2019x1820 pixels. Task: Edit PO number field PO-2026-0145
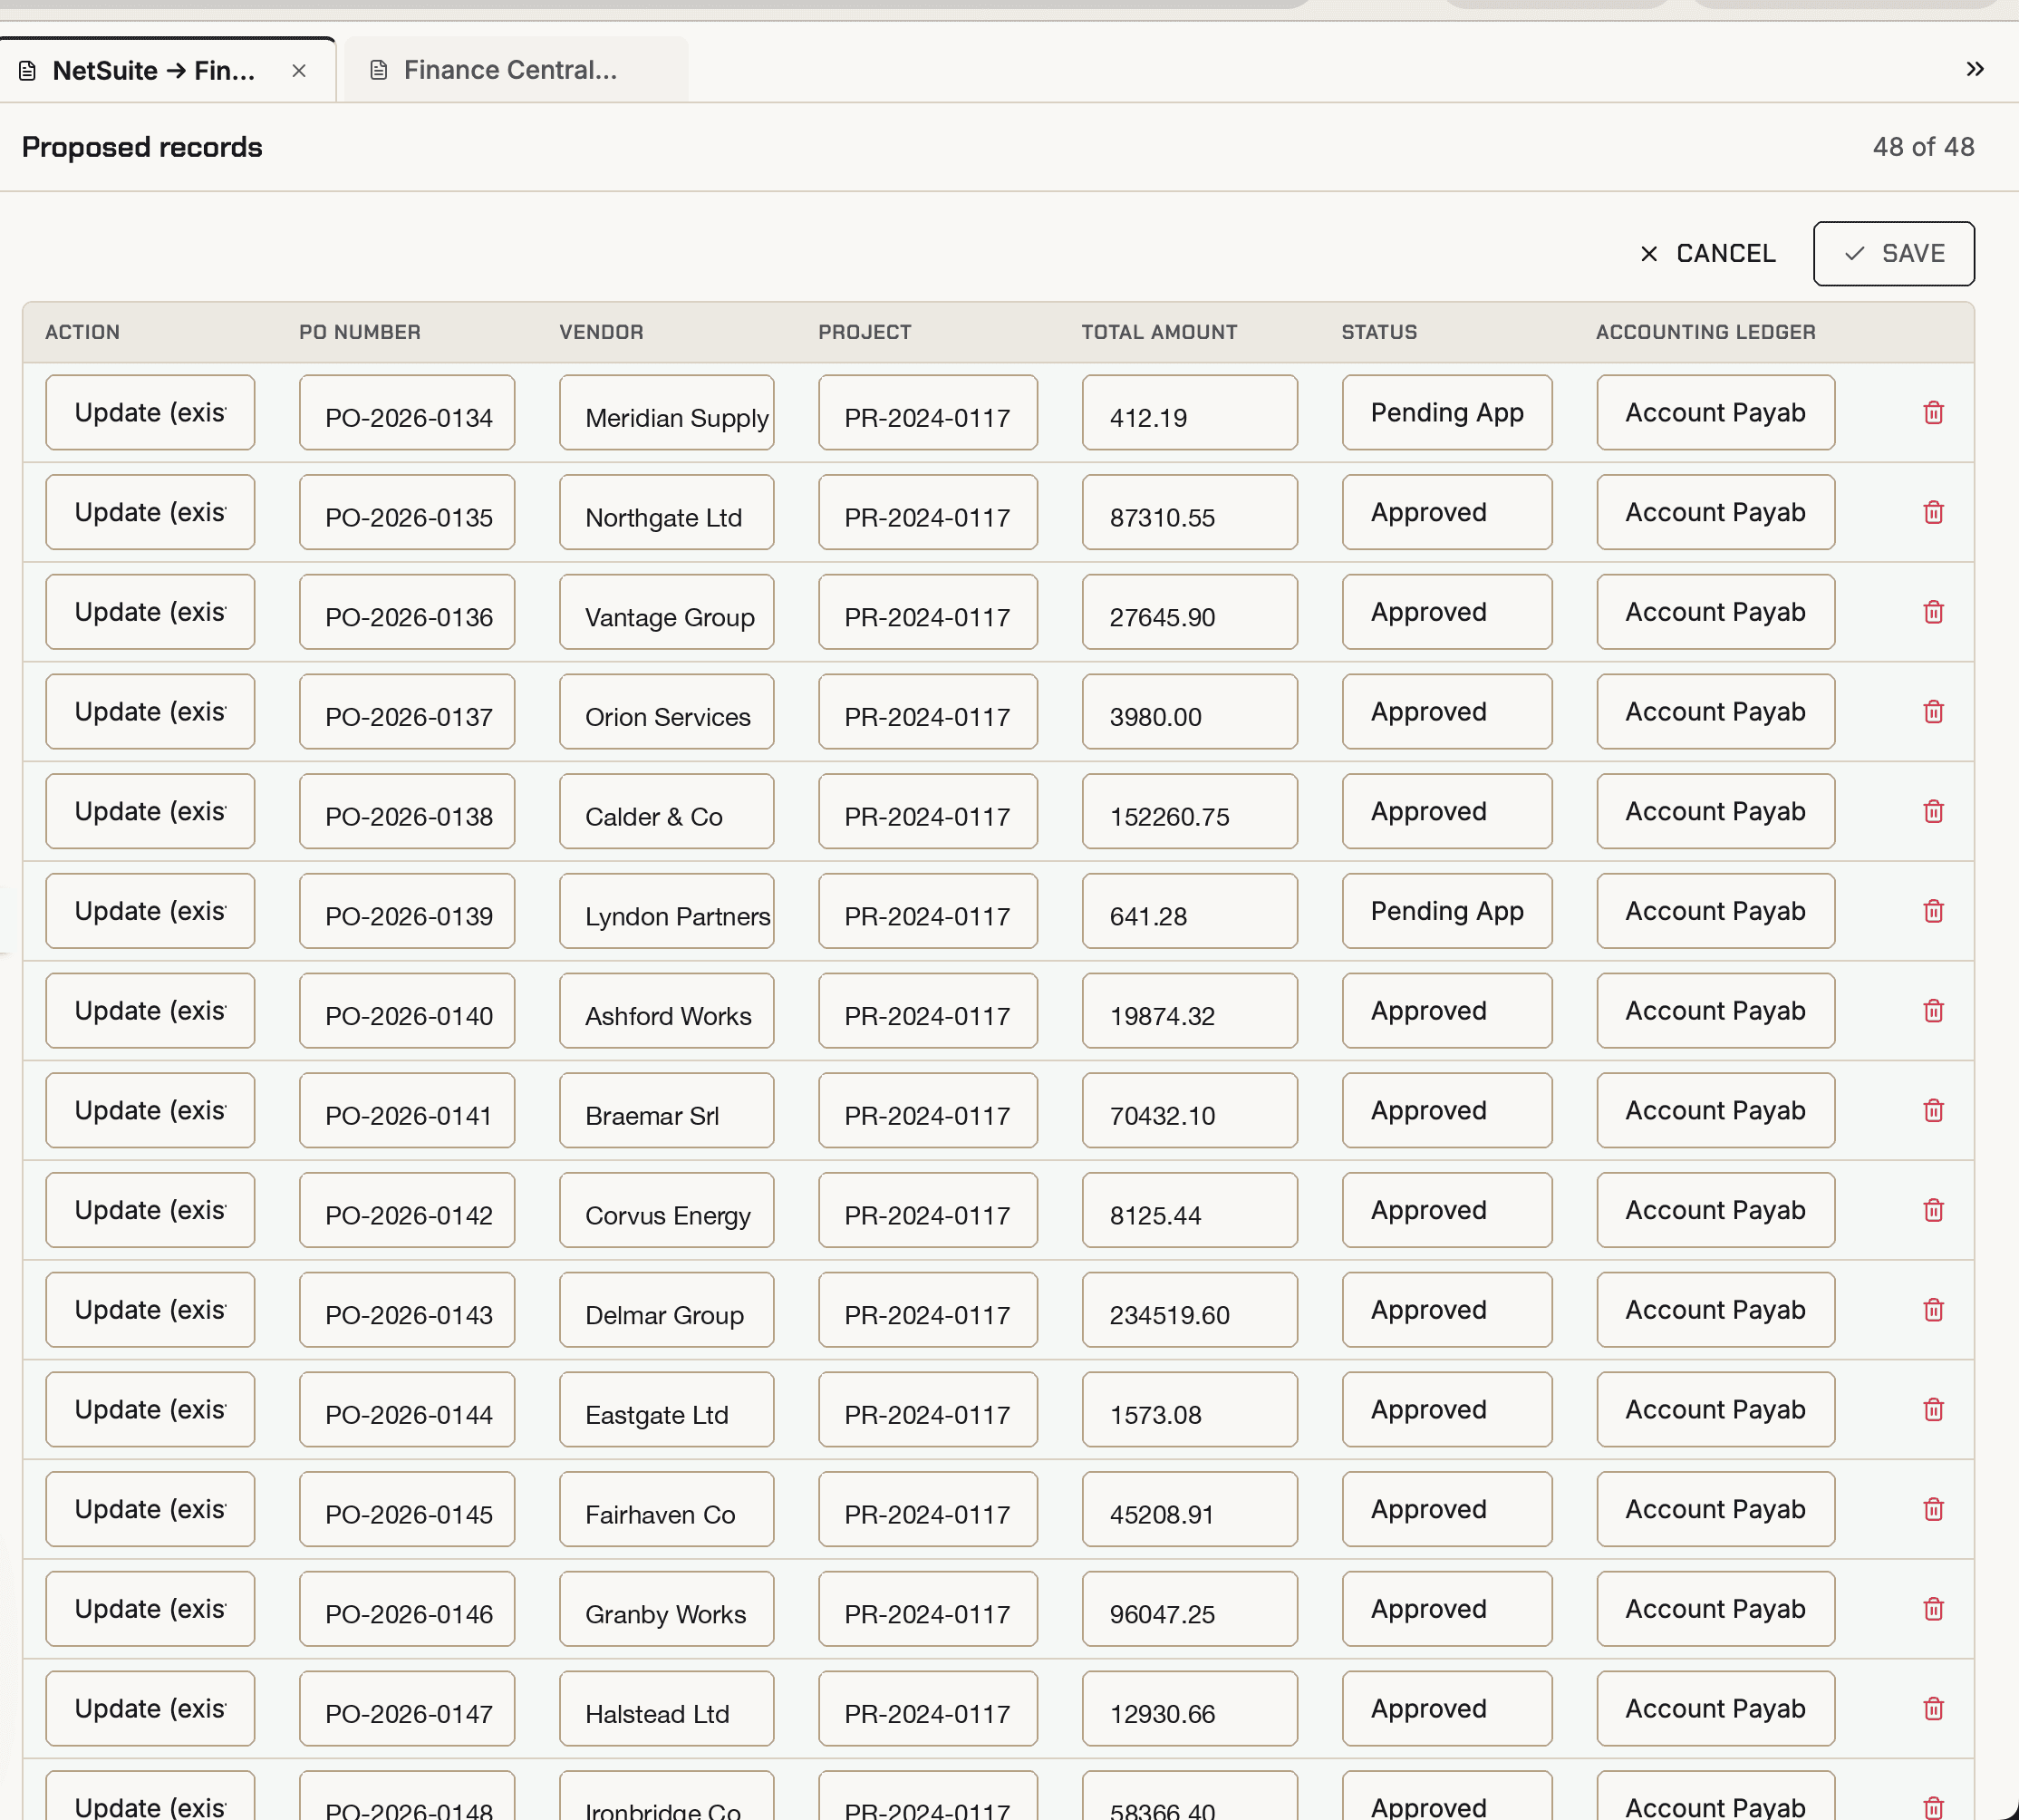[407, 1510]
